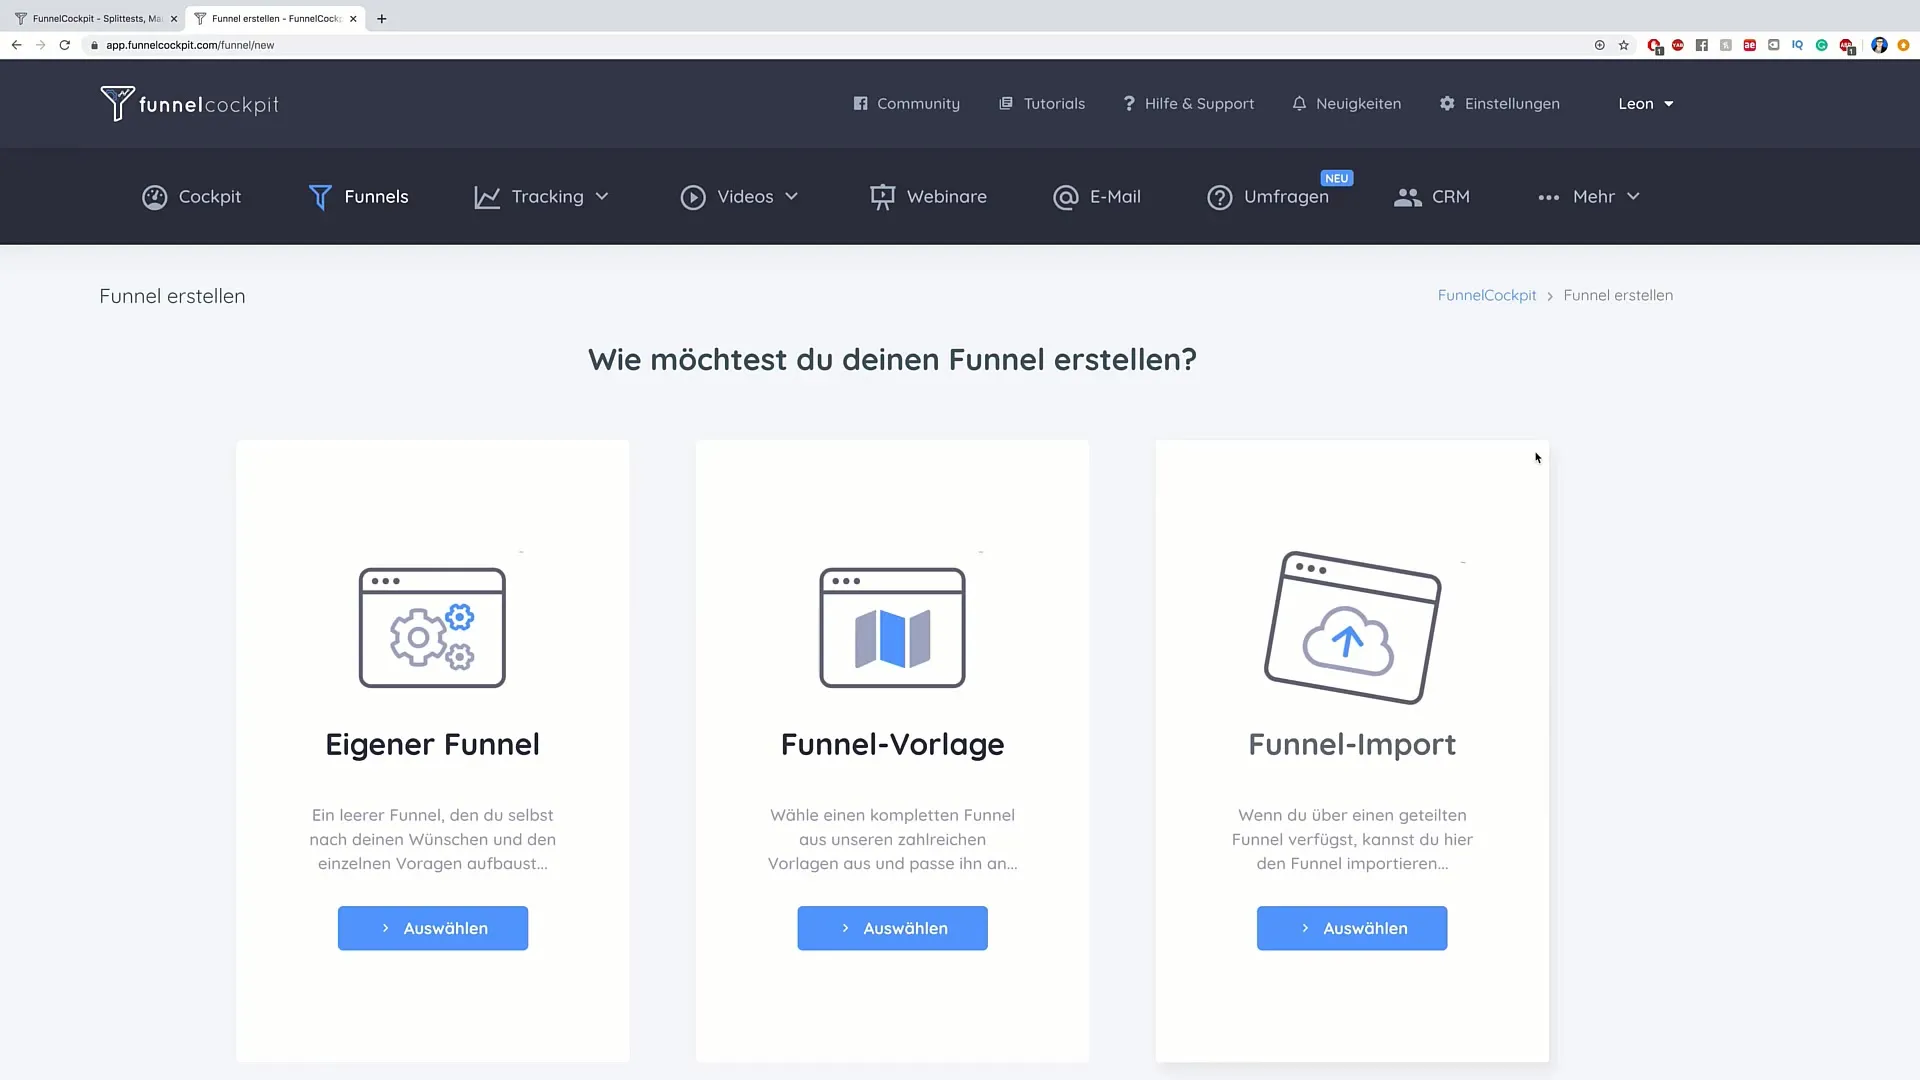
Task: Click the Cockpit navigation icon
Action: [154, 196]
